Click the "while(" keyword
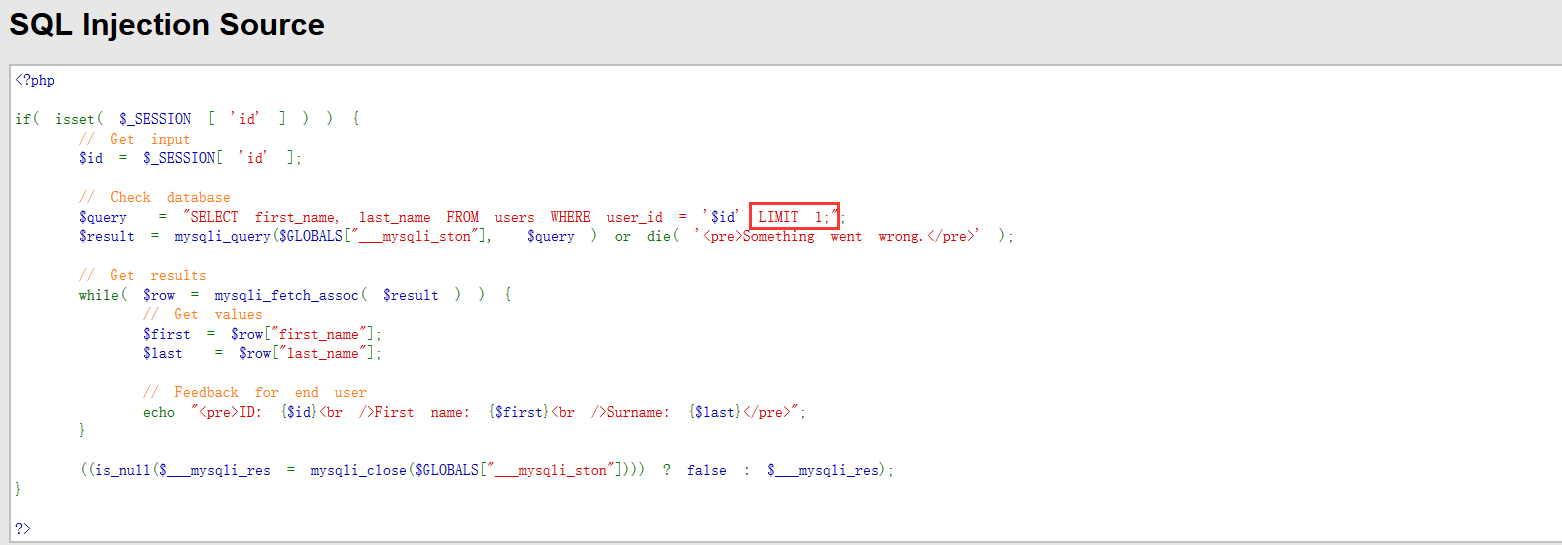 (103, 295)
